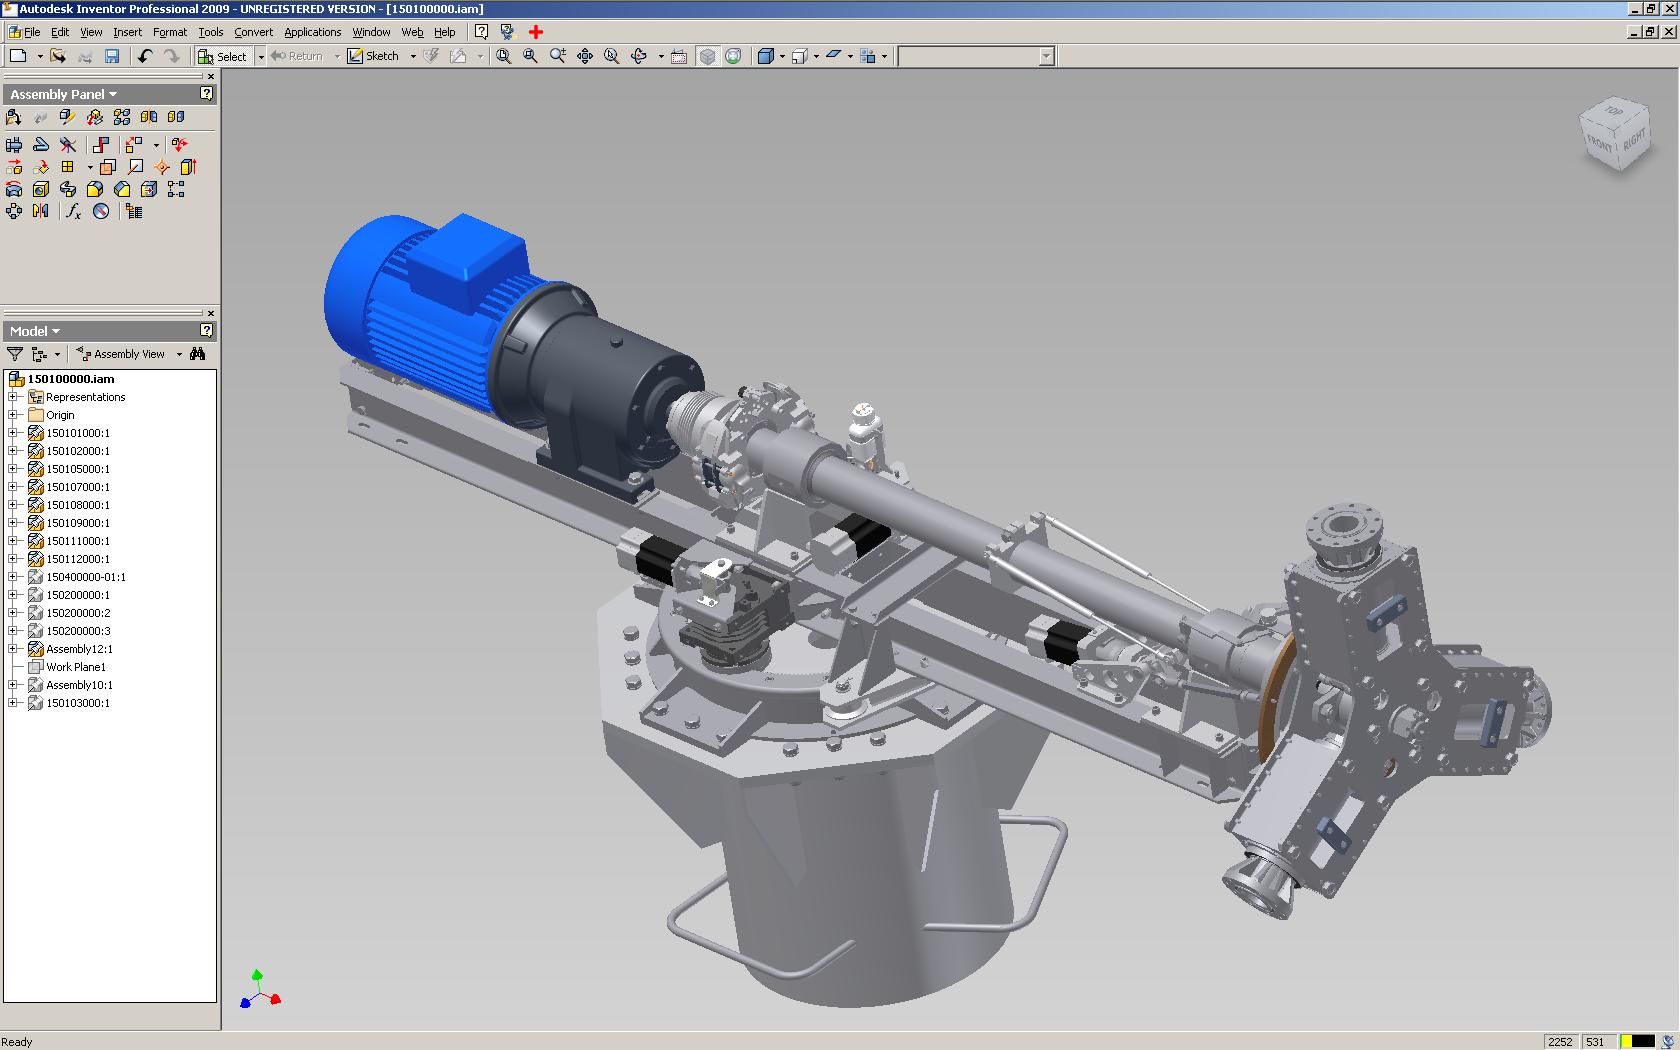Open the Convert menu
This screenshot has height=1050, width=1680.
[x=253, y=32]
